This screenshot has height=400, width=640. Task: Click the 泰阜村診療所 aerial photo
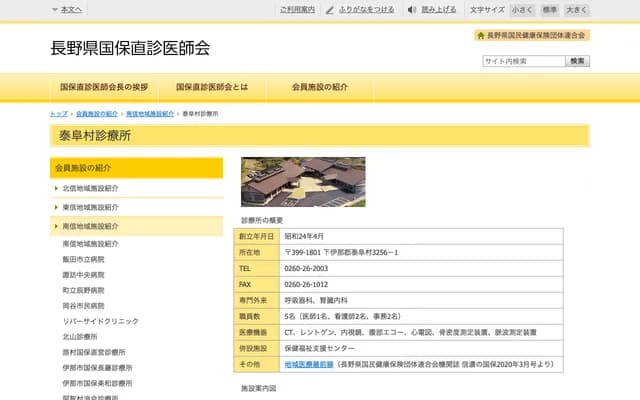(303, 181)
